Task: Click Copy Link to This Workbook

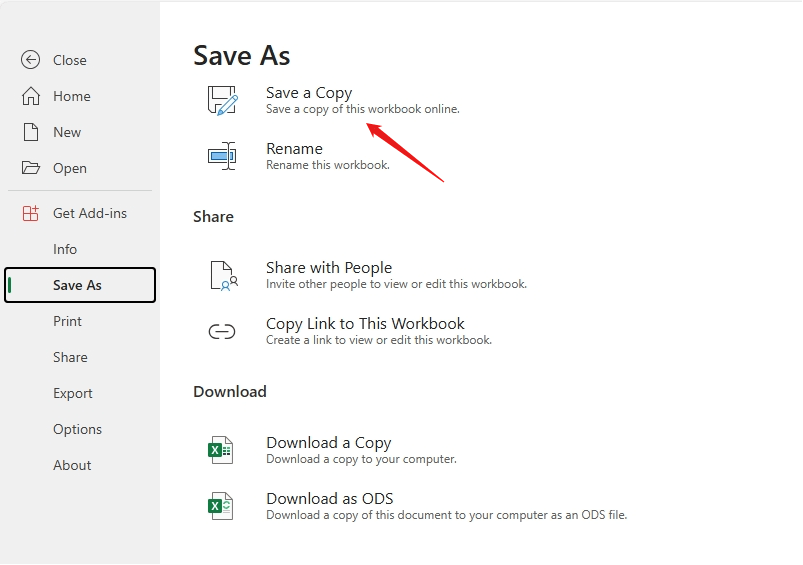Action: point(365,324)
